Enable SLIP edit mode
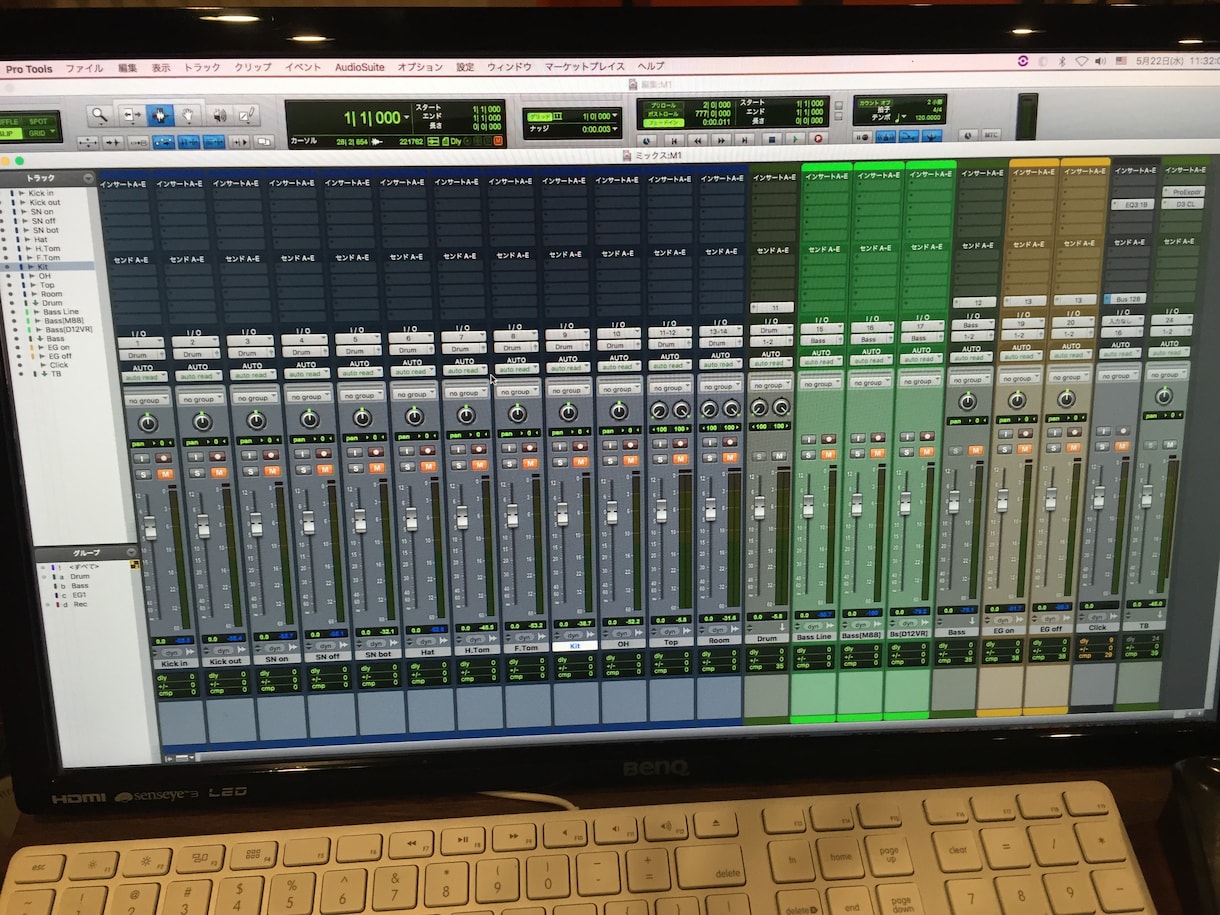The image size is (1220, 915). click(x=8, y=133)
